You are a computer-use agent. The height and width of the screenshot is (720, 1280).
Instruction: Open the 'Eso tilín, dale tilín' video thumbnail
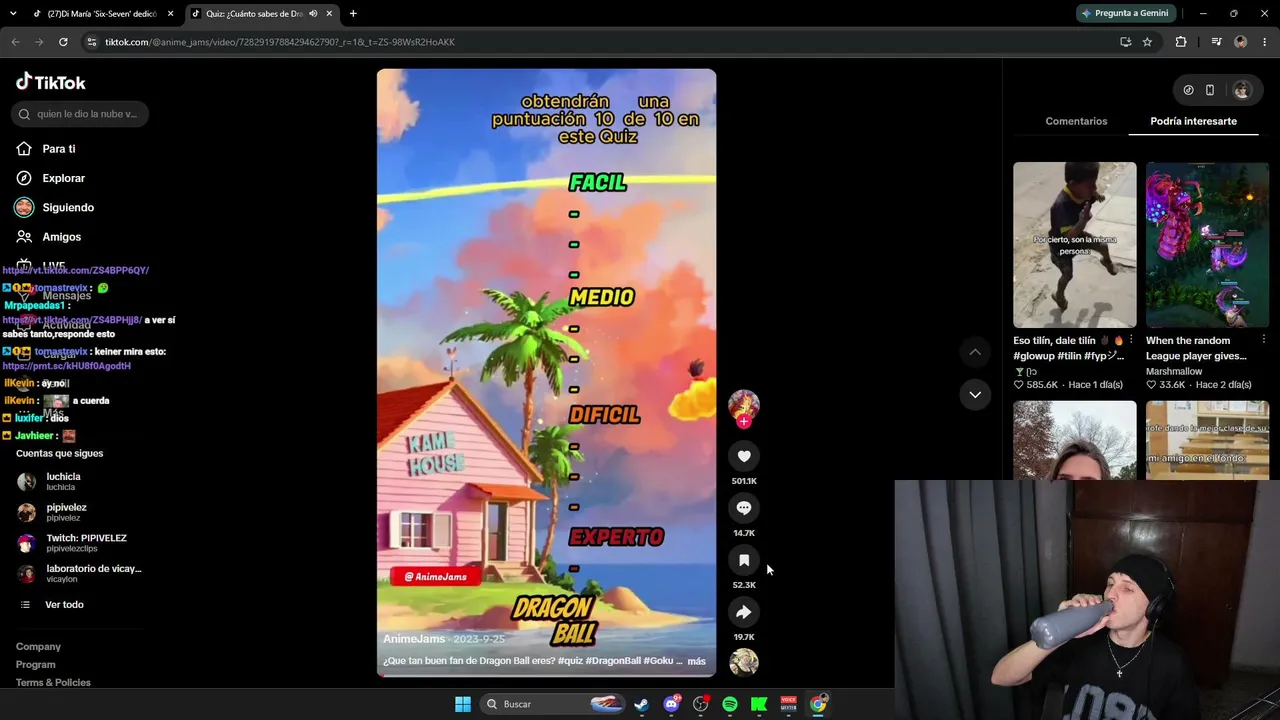pyautogui.click(x=1074, y=245)
